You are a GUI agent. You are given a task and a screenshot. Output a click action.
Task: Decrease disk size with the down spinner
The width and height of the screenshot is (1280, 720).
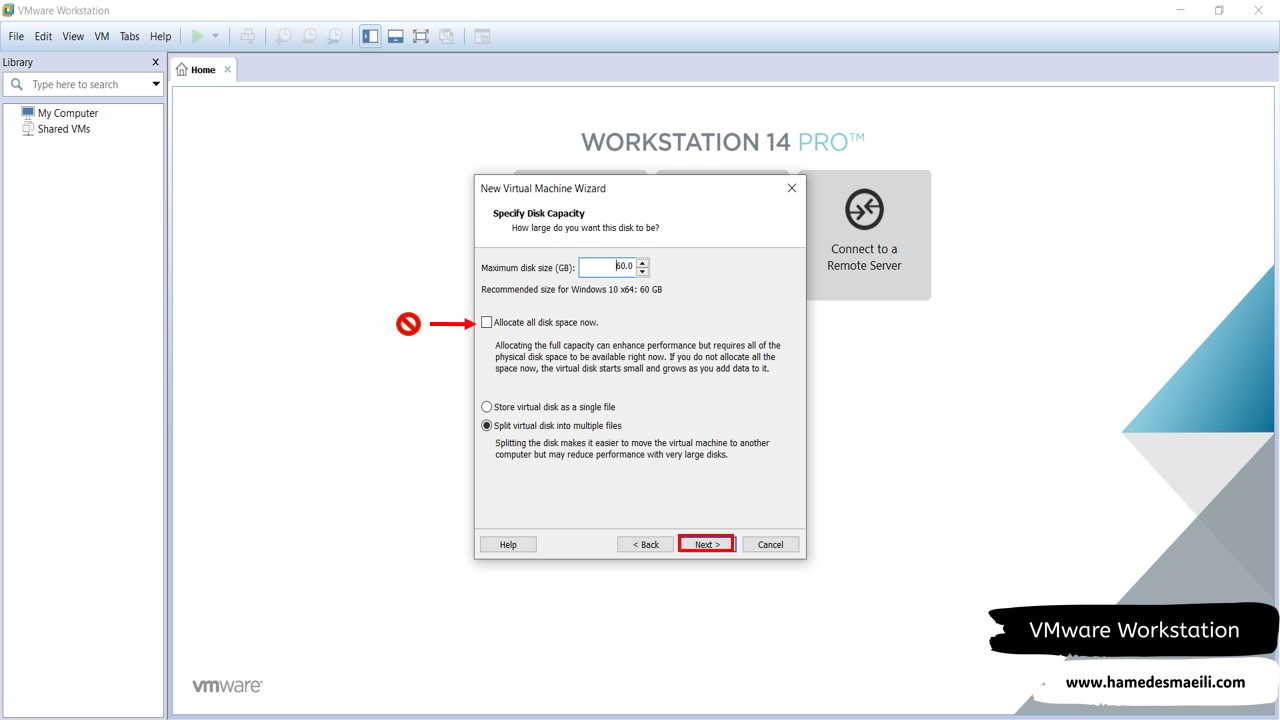[x=643, y=272]
